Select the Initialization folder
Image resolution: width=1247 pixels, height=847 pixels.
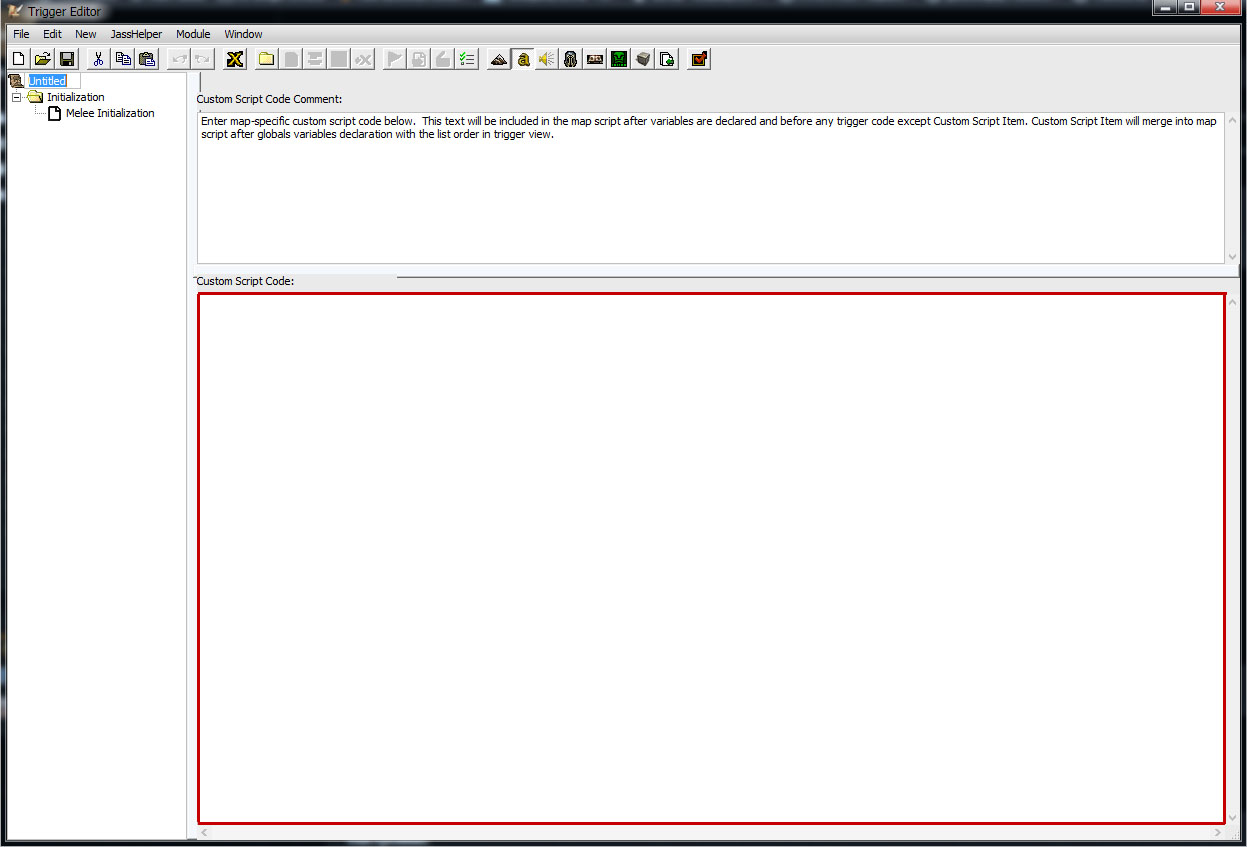tap(75, 97)
